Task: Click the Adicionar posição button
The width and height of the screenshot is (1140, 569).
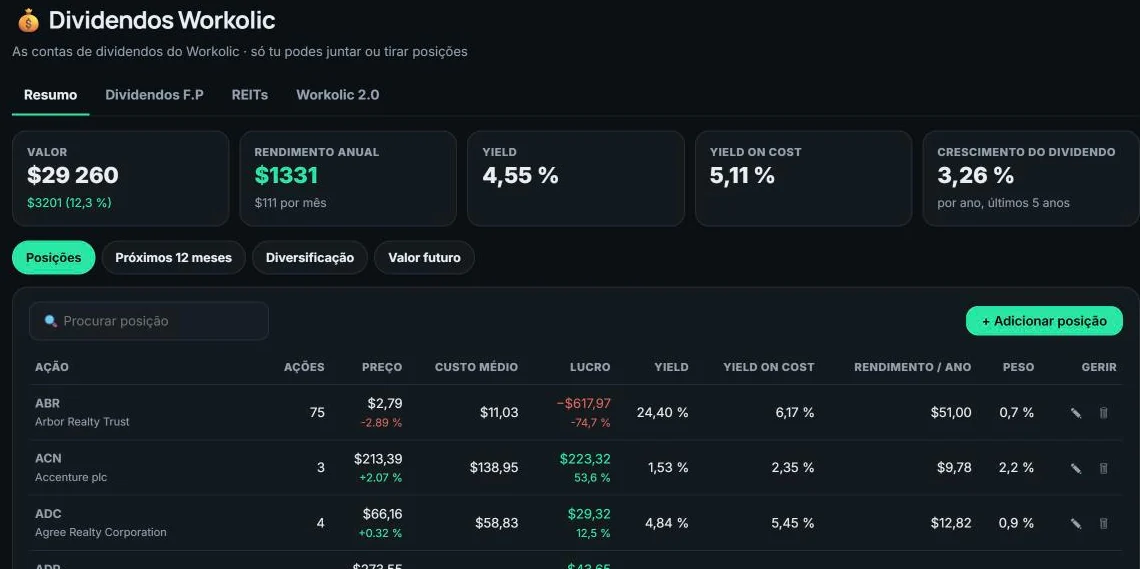Action: (x=1044, y=320)
